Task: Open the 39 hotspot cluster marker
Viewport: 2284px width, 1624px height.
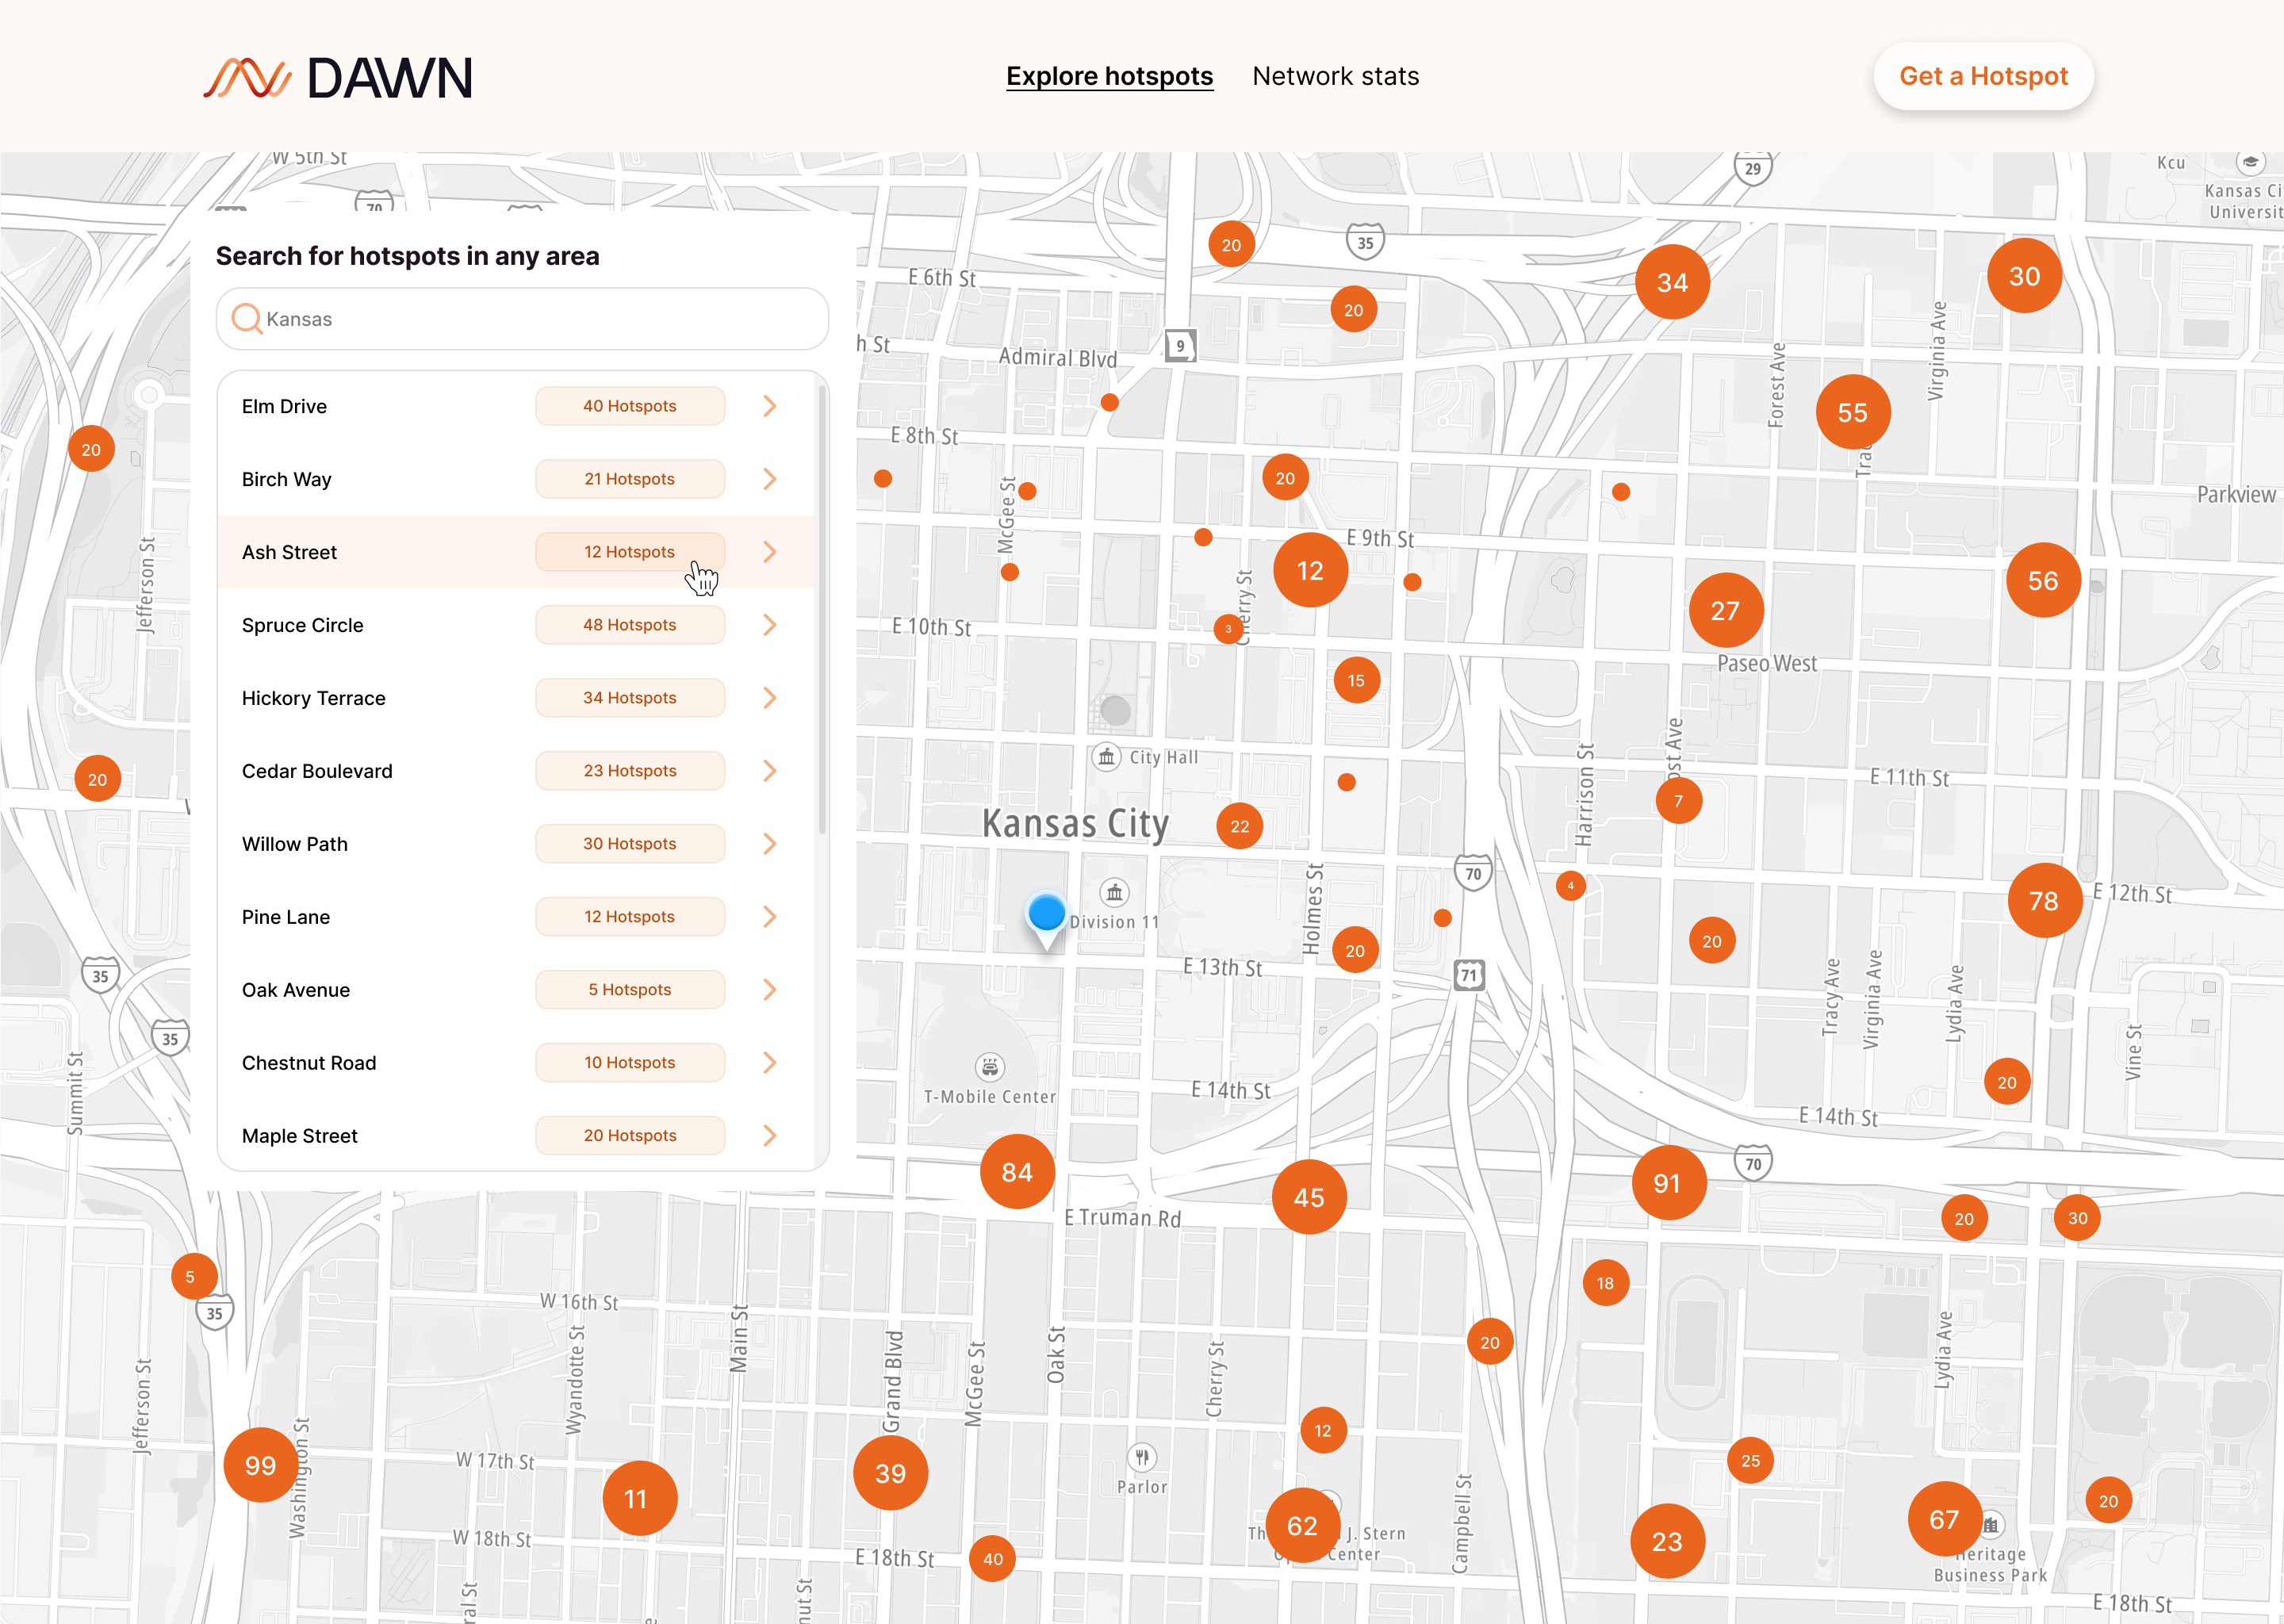Action: tap(890, 1473)
